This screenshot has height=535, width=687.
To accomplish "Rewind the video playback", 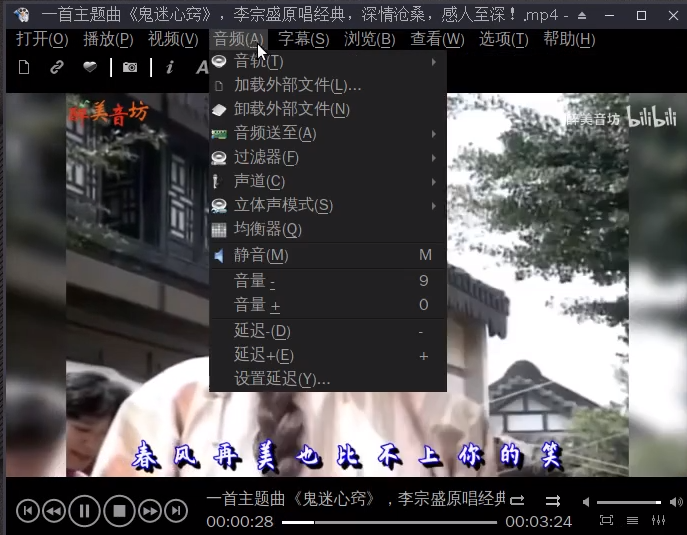I will 54,511.
